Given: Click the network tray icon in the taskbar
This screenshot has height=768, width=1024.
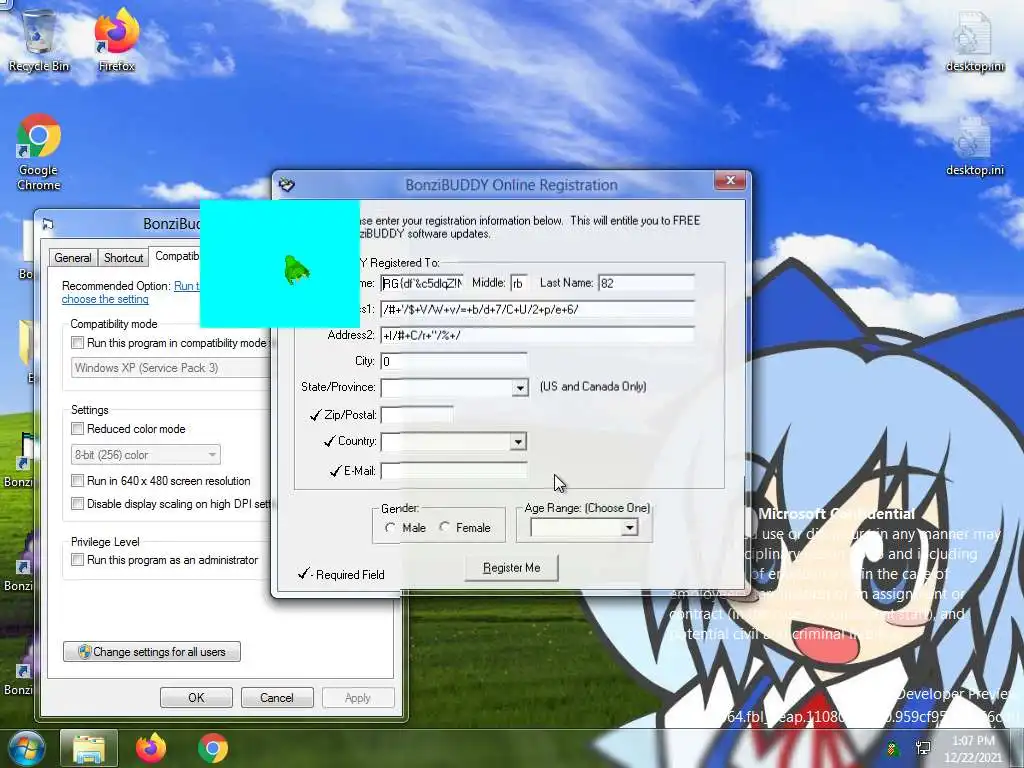Looking at the screenshot, I should click(923, 748).
